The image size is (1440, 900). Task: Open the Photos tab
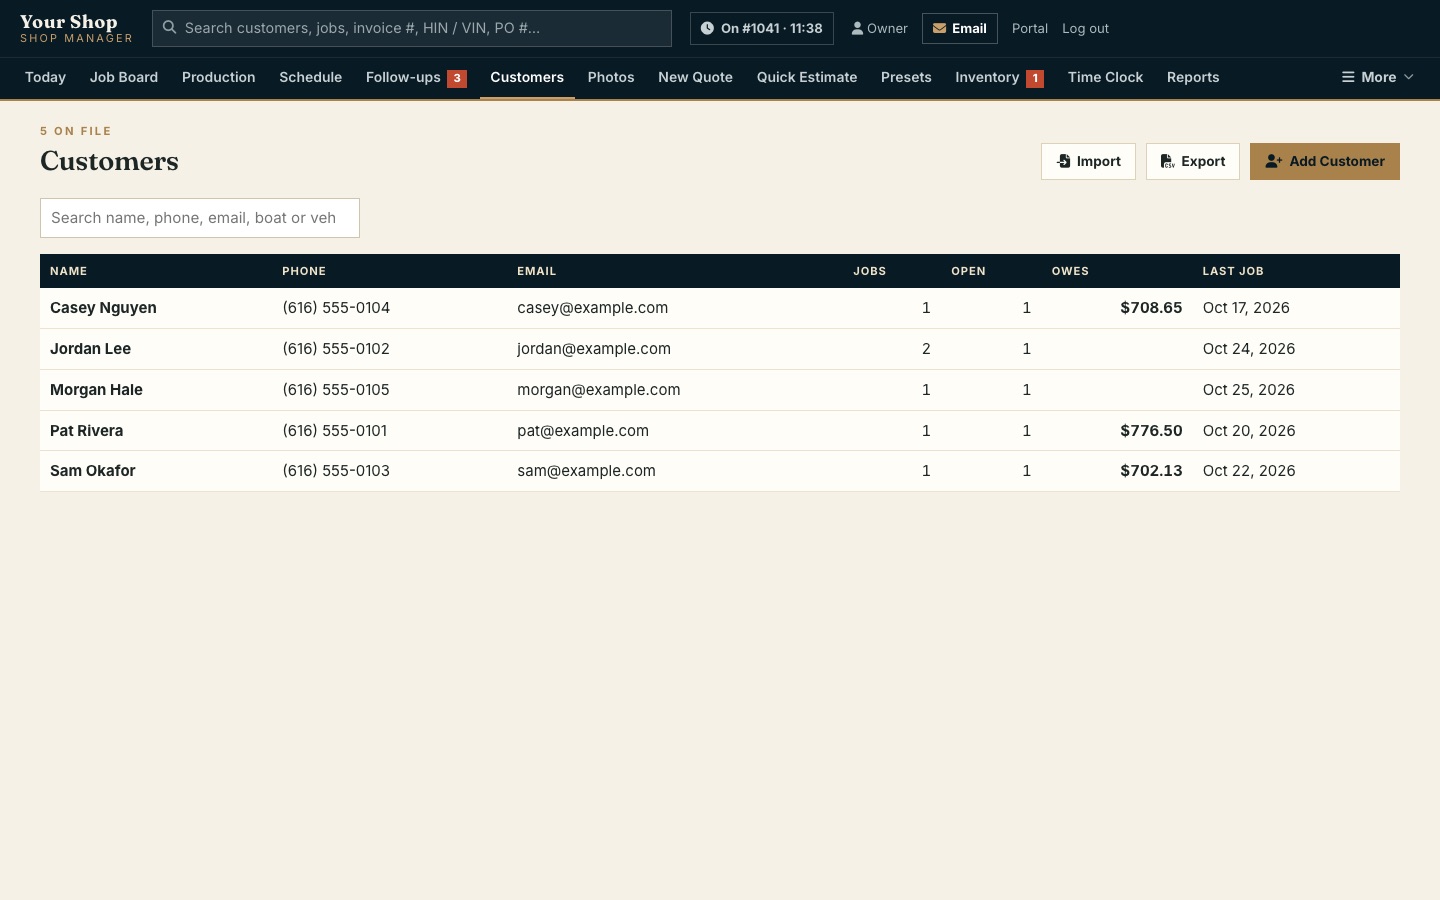[x=611, y=77]
